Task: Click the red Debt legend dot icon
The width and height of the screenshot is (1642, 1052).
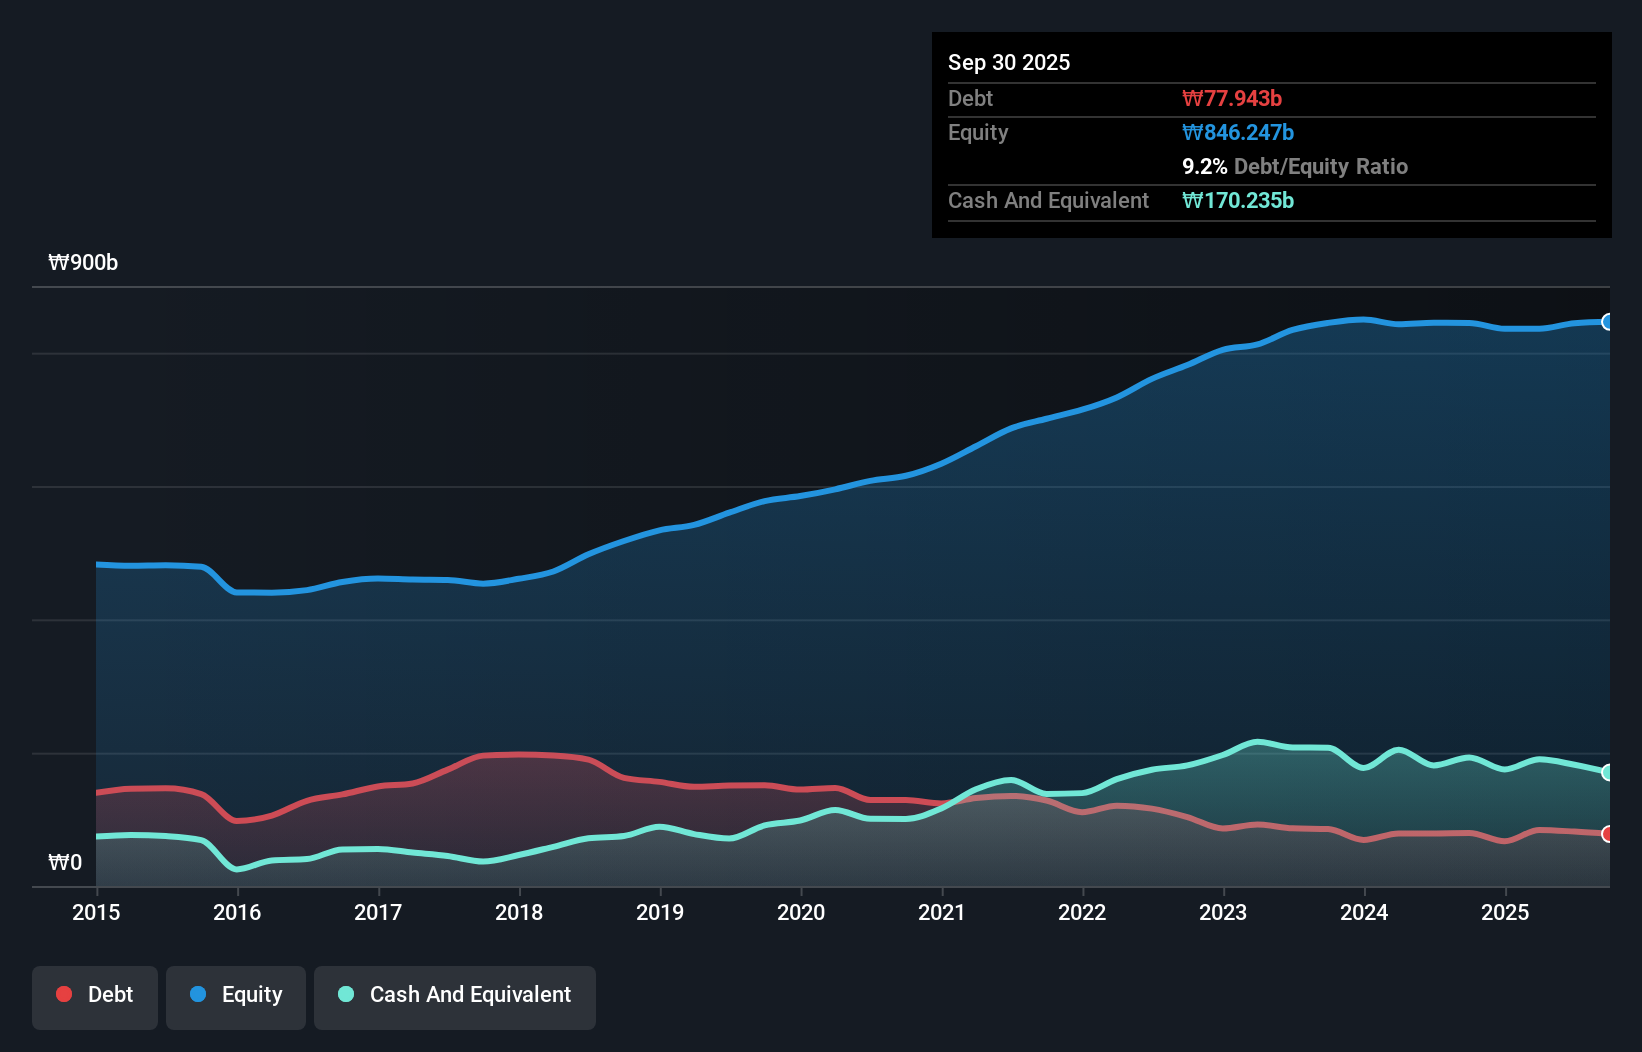Action: tap(63, 994)
